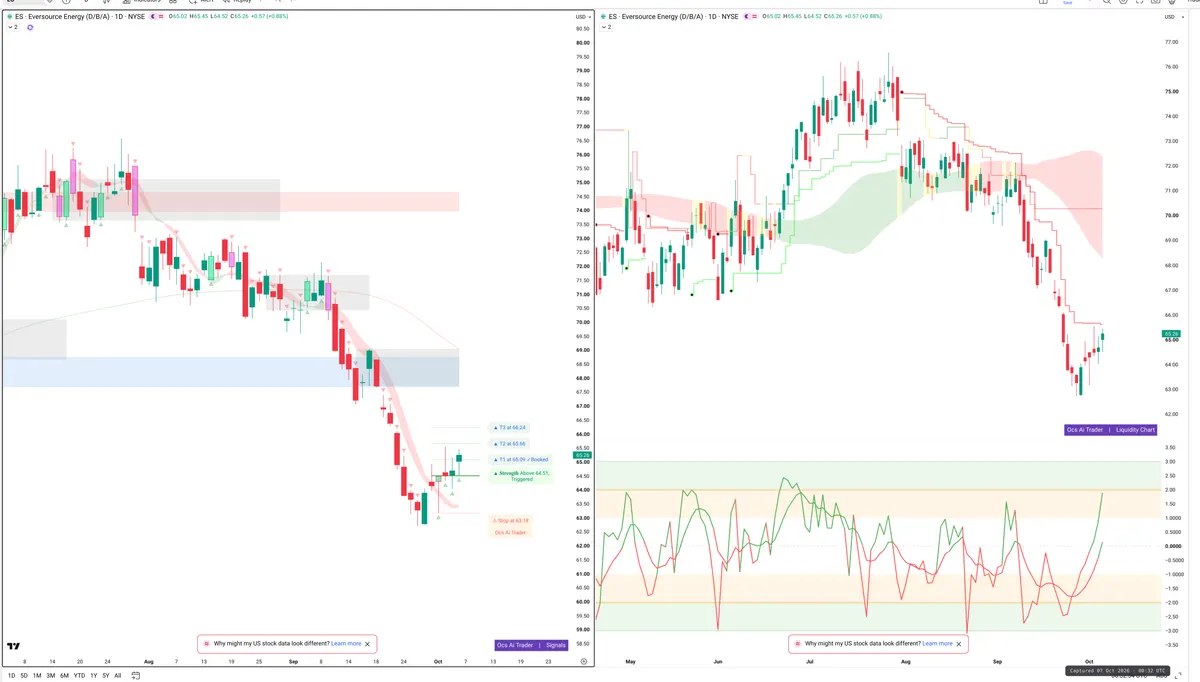Open the USD currency dropdown on left chart

coord(583,17)
